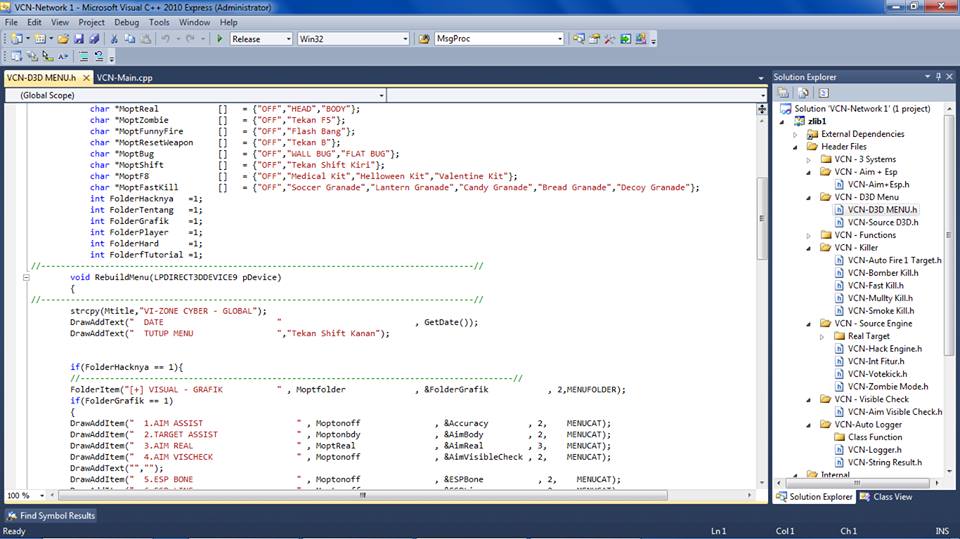Open the Debug menu

click(x=127, y=22)
